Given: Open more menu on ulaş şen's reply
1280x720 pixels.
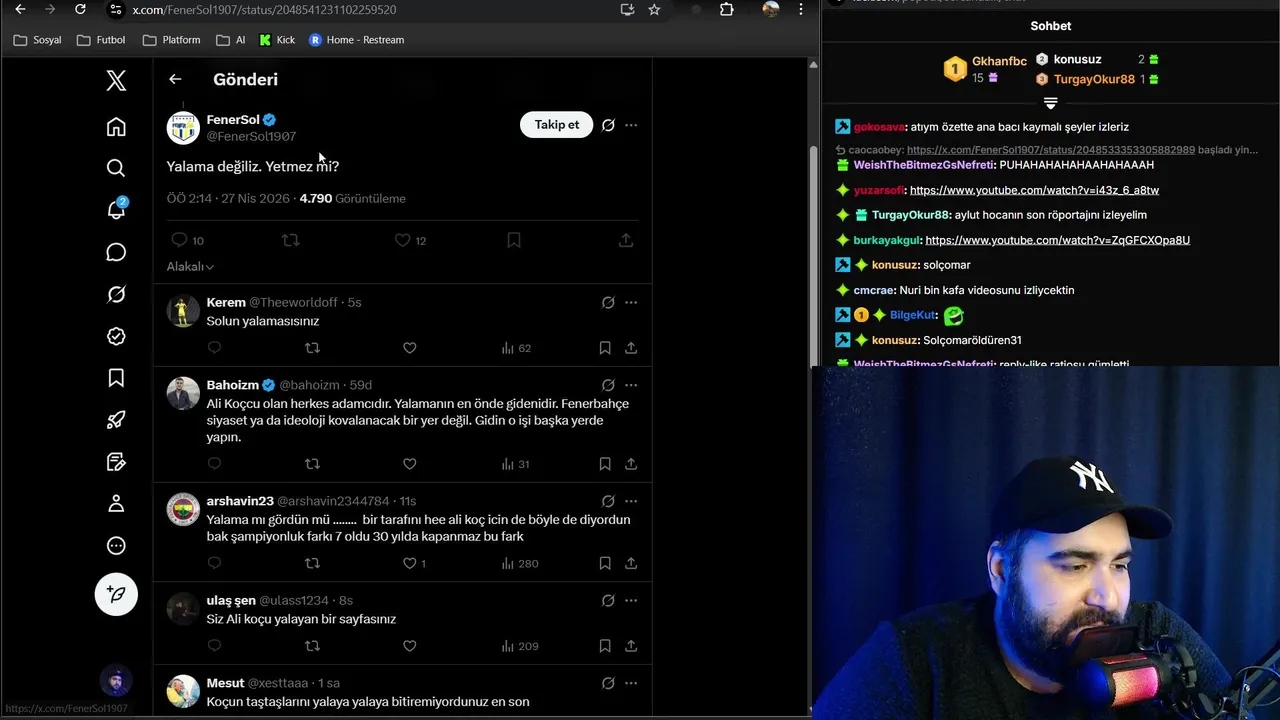Looking at the screenshot, I should pyautogui.click(x=631, y=600).
